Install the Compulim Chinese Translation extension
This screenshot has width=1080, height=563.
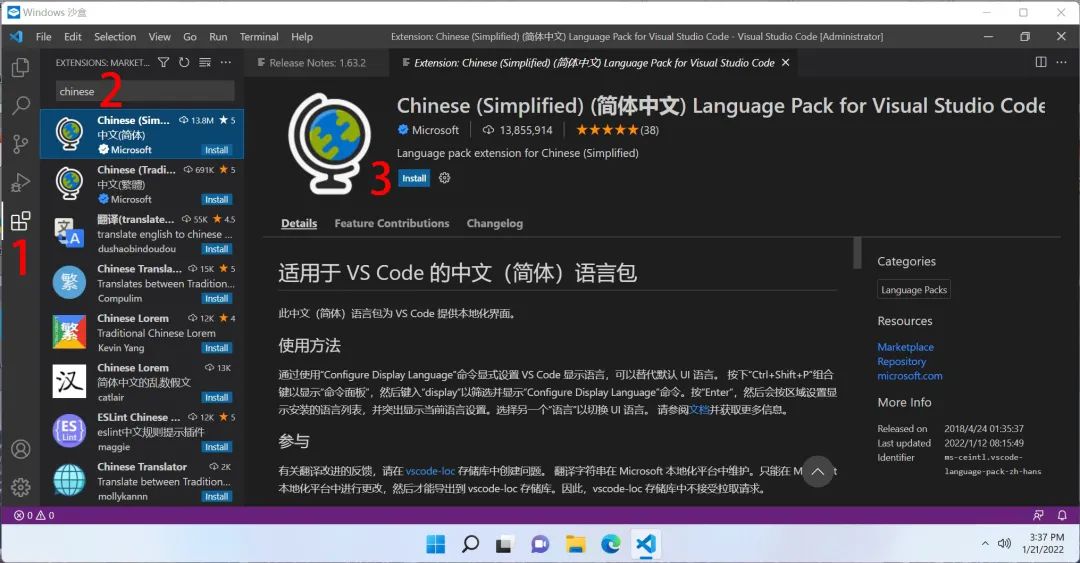point(216,298)
